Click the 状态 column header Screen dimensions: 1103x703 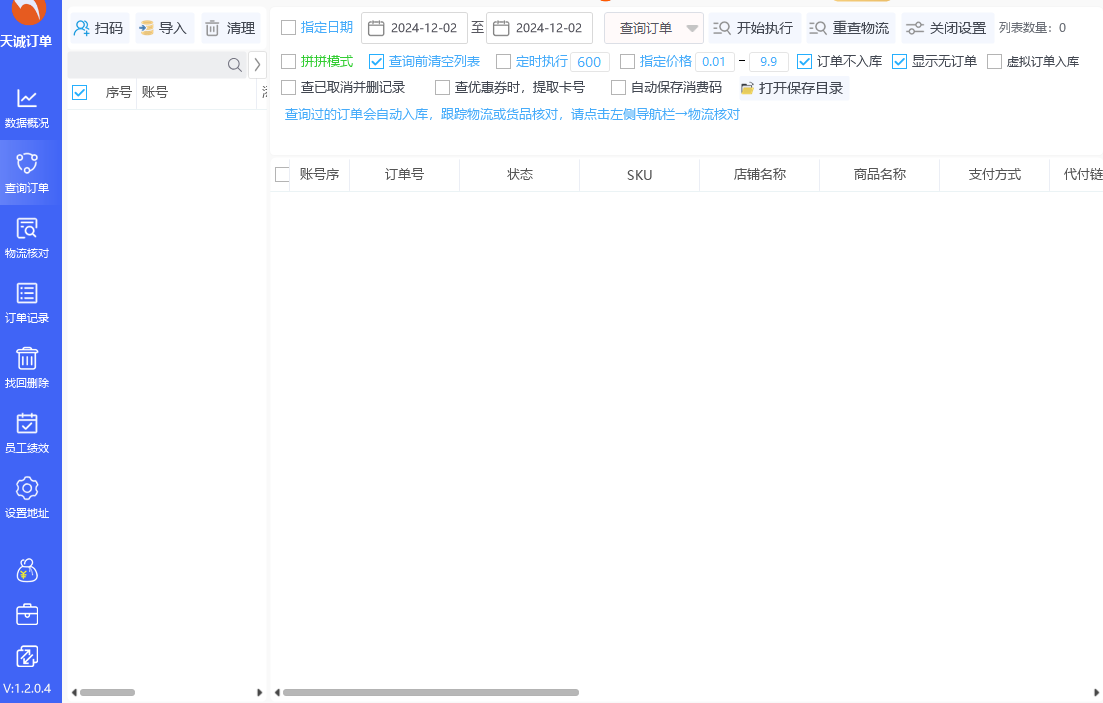tap(519, 175)
